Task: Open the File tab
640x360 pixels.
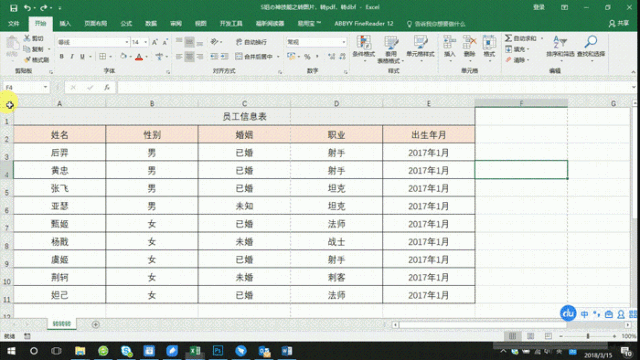Action: click(x=13, y=24)
